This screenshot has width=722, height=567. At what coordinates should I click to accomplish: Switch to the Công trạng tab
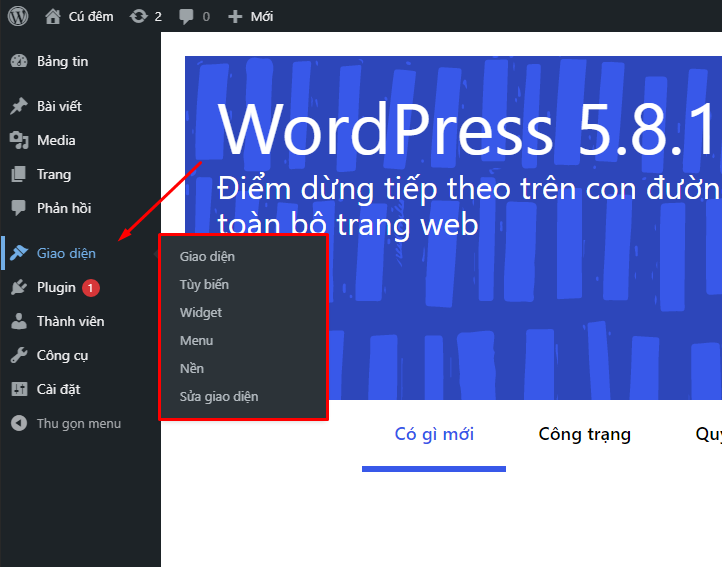coord(585,434)
